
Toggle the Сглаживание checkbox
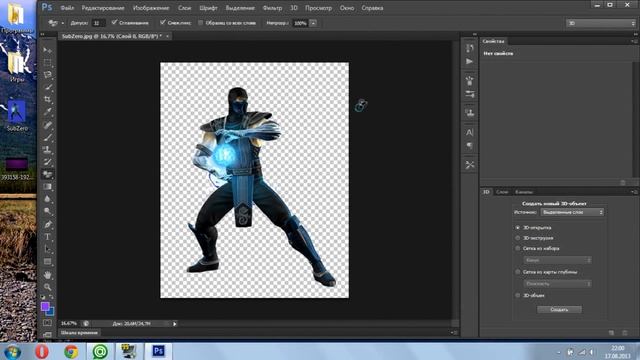point(114,22)
